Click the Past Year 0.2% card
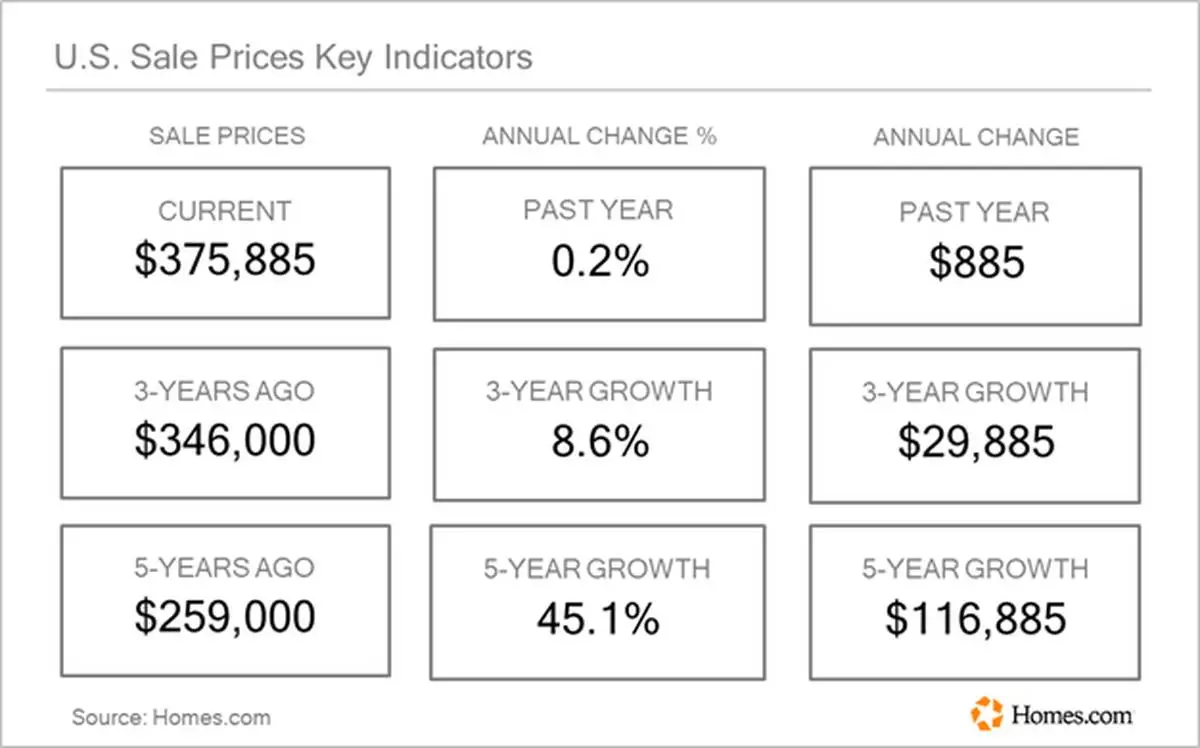 (x=599, y=243)
